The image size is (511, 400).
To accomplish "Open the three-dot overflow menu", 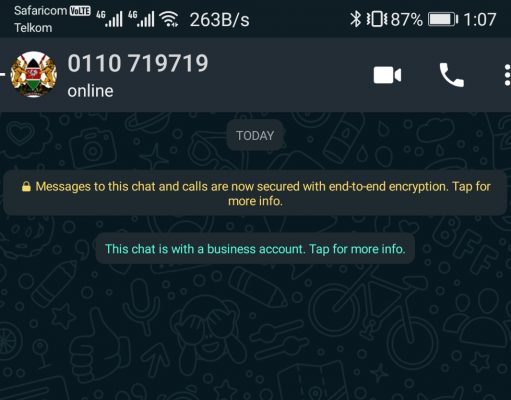I will click(507, 75).
